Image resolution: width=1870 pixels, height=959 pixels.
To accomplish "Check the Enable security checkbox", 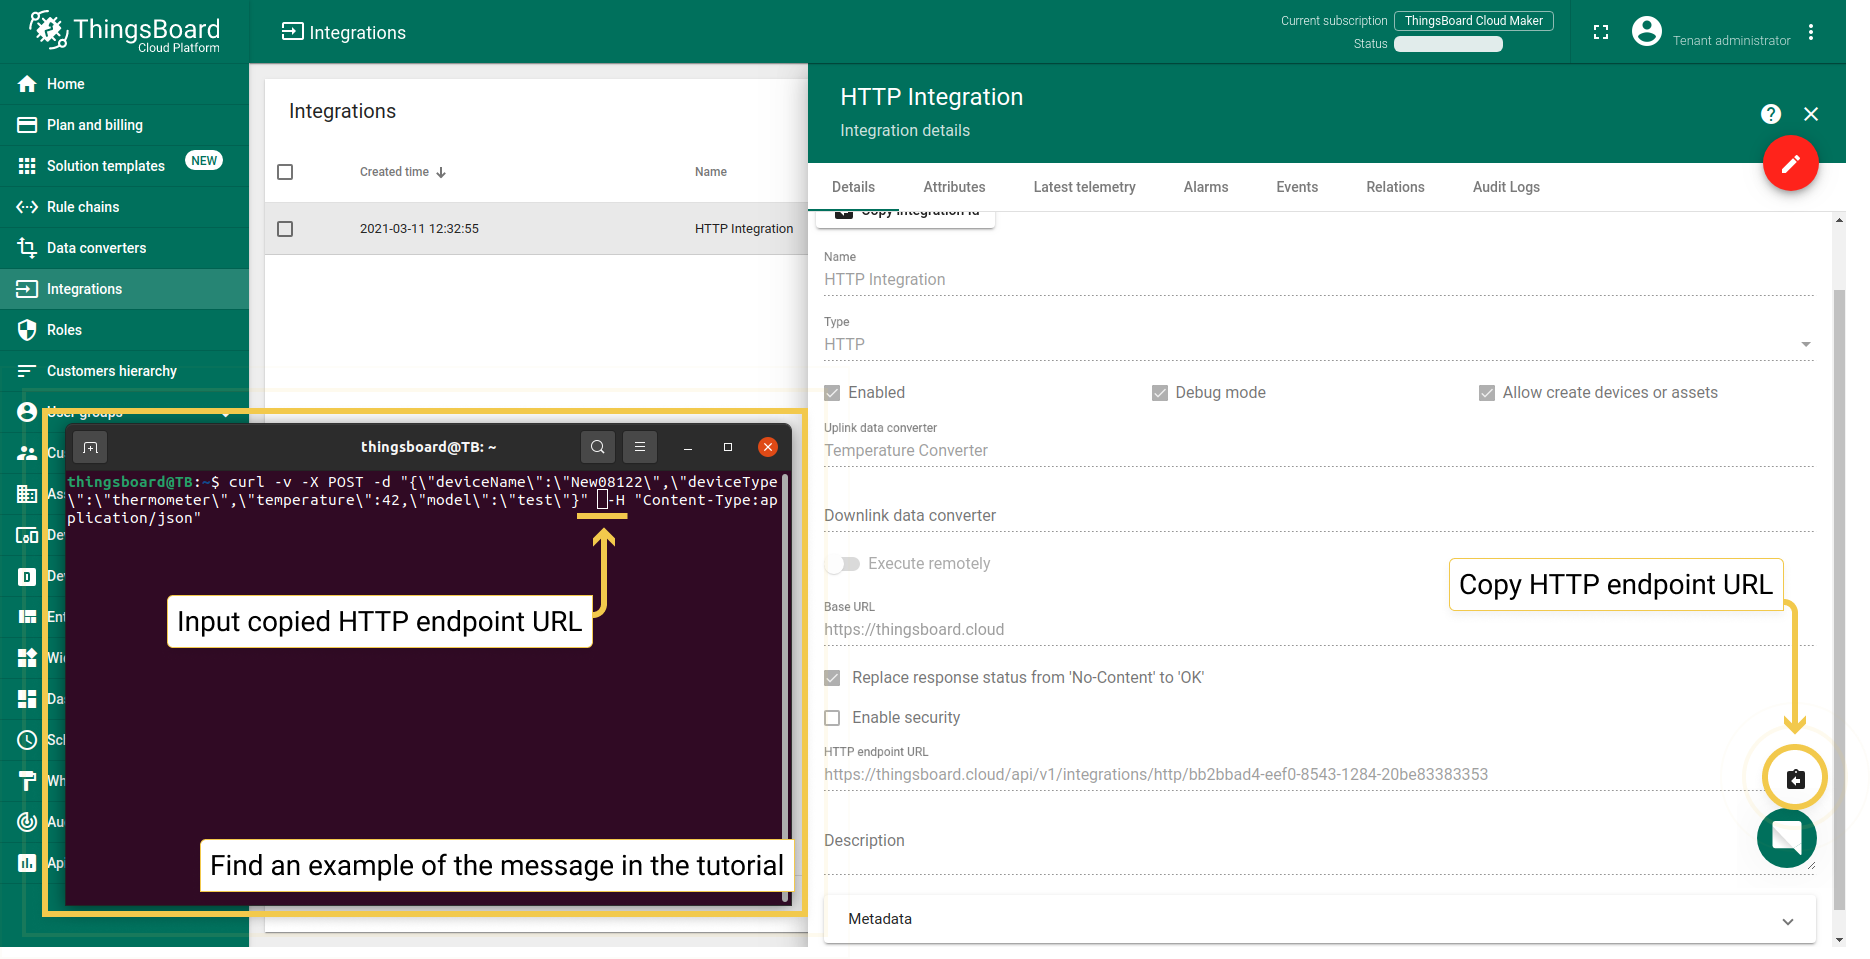I will coord(832,718).
